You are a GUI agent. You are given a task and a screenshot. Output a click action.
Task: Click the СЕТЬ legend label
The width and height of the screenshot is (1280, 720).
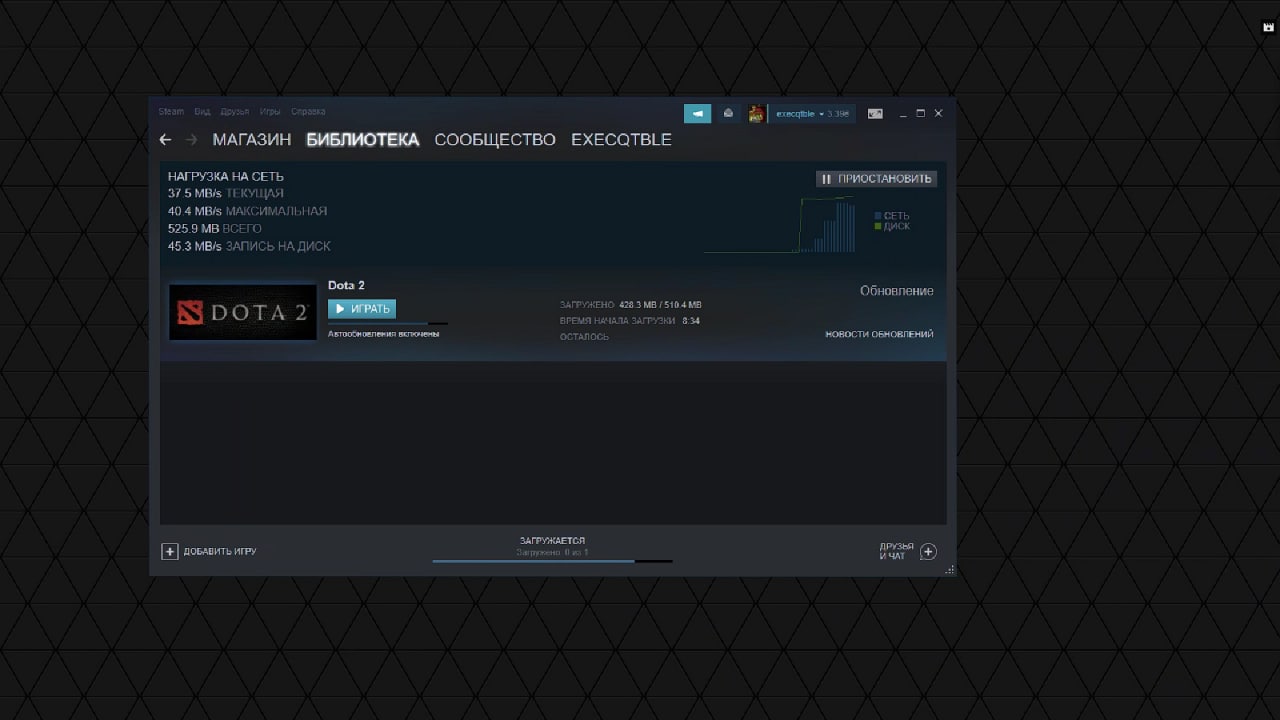896,216
